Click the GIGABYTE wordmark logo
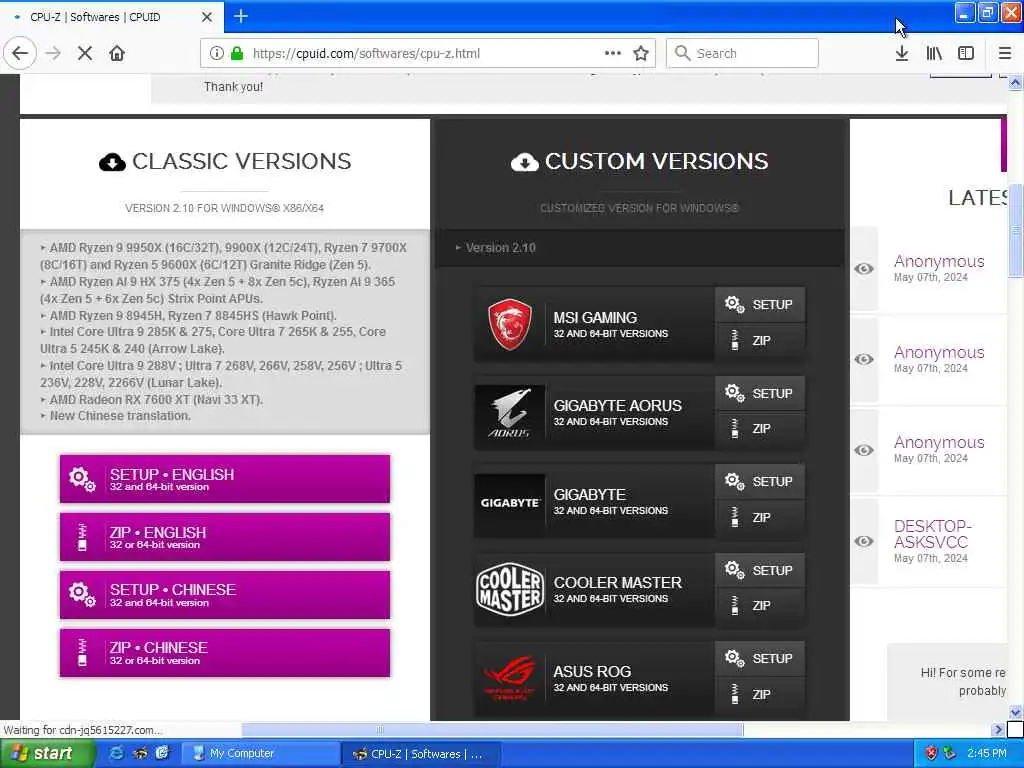Image resolution: width=1024 pixels, height=768 pixels. [509, 503]
